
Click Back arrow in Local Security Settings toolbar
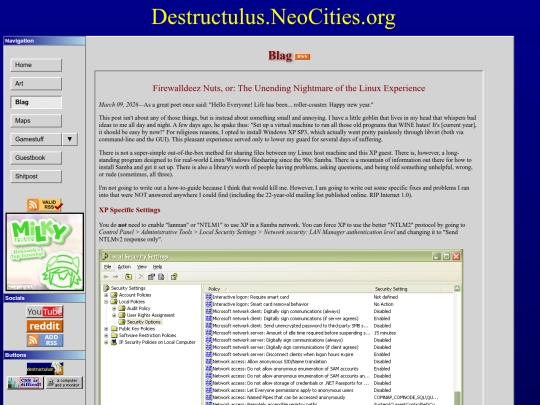click(x=106, y=277)
